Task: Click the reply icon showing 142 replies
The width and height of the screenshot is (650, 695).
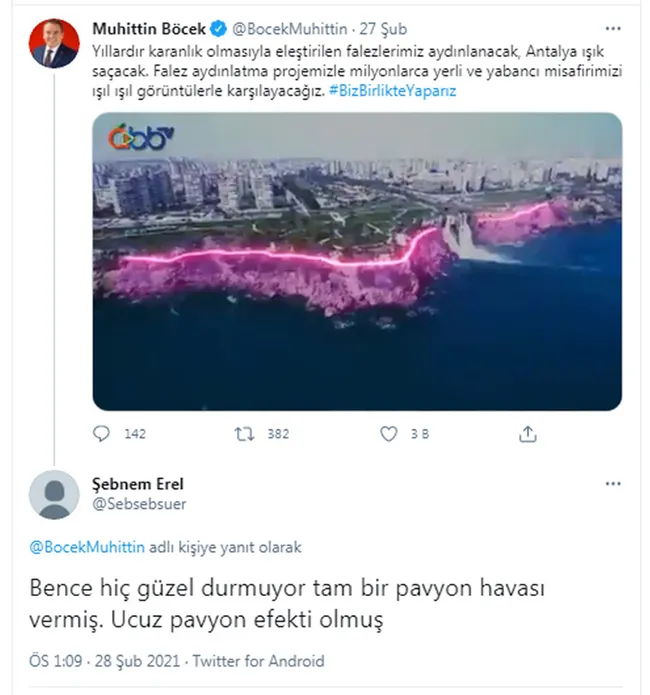Action: tap(103, 434)
